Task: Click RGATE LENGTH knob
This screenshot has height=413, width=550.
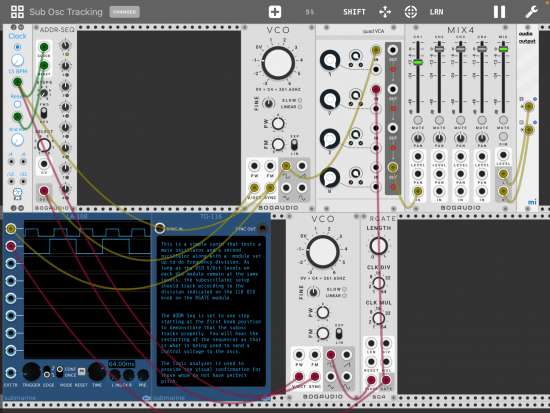Action: click(x=378, y=246)
